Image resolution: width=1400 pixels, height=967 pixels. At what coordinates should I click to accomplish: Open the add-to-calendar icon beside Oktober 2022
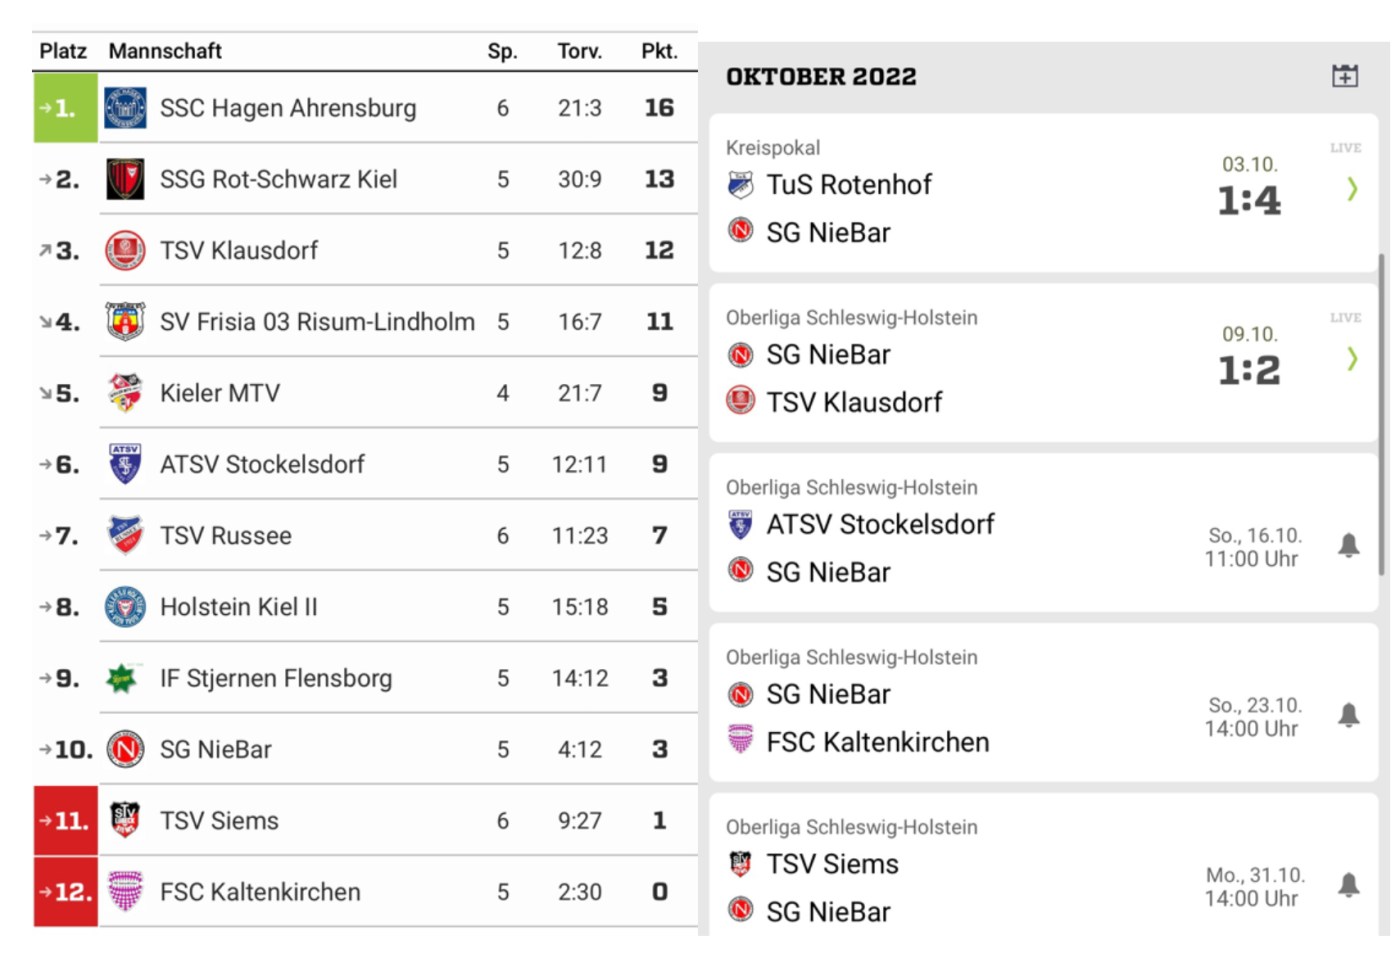tap(1345, 76)
